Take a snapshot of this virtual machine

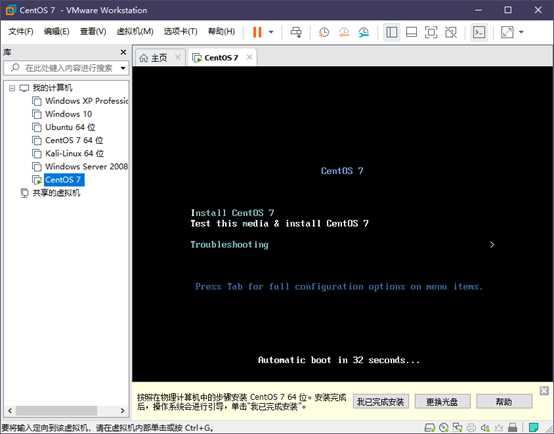[x=324, y=32]
